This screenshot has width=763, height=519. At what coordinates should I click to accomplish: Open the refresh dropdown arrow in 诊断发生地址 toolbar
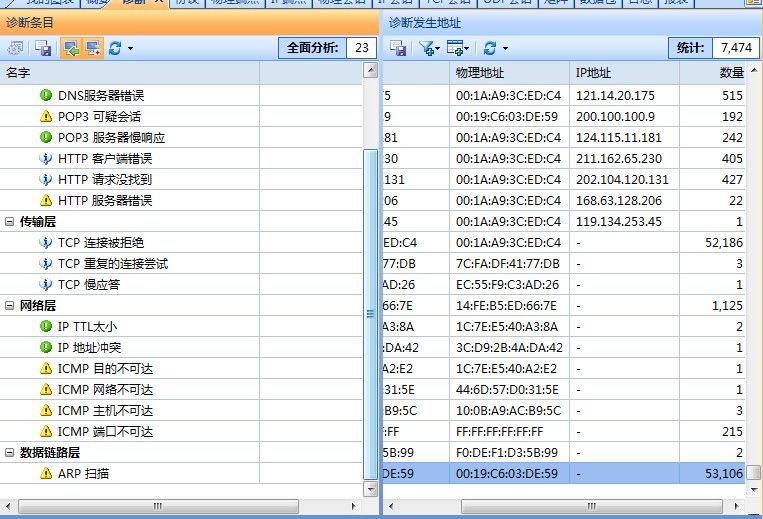[x=505, y=49]
